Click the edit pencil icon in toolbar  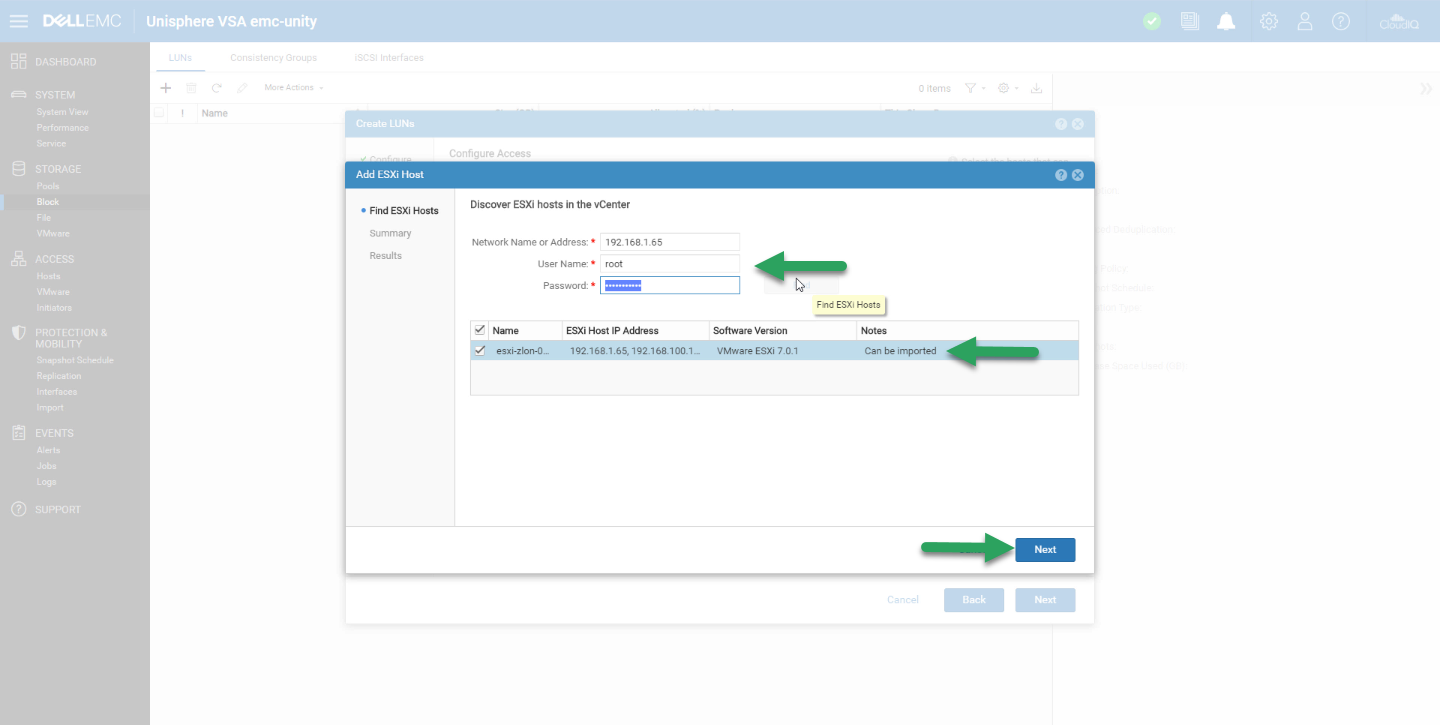click(241, 88)
